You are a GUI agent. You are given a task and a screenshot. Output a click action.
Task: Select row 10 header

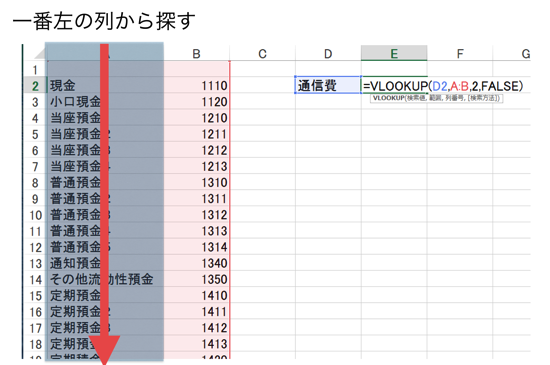[35, 215]
